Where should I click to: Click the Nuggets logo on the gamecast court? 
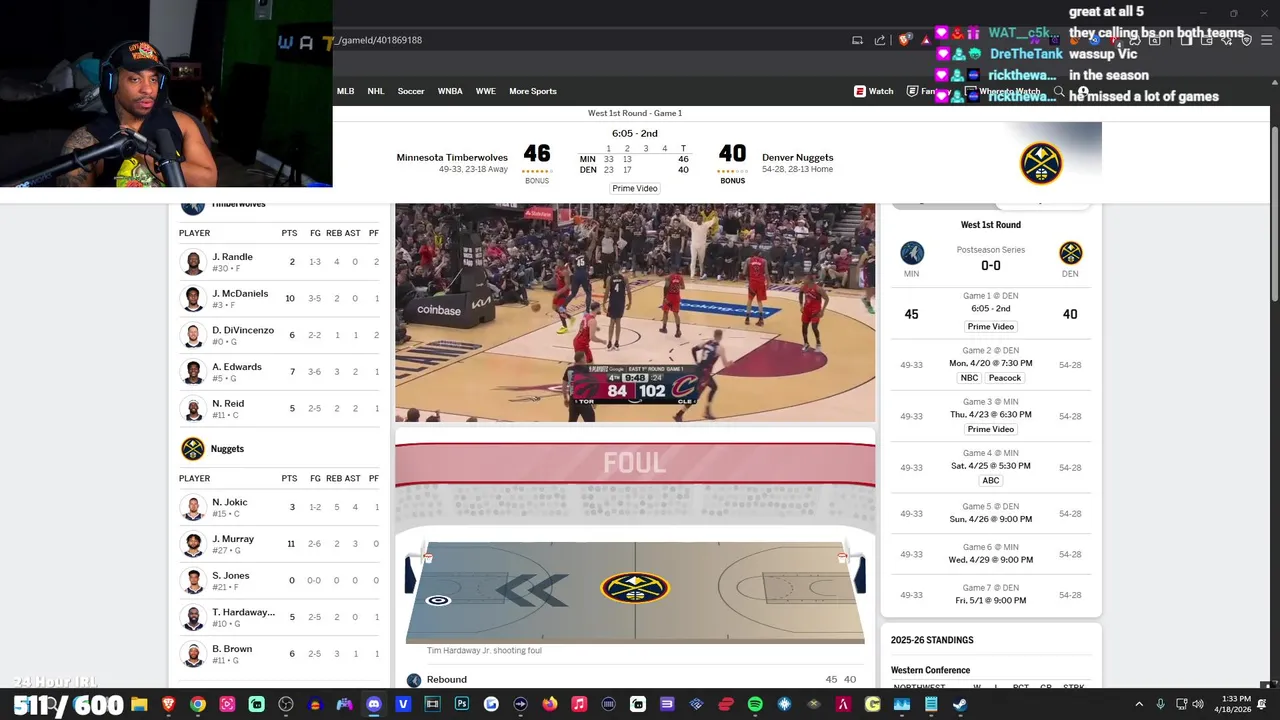coord(635,588)
